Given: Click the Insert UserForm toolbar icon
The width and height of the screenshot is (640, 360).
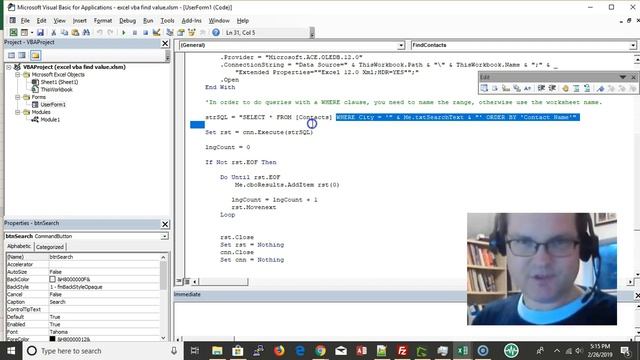Looking at the screenshot, I should [x=24, y=32].
